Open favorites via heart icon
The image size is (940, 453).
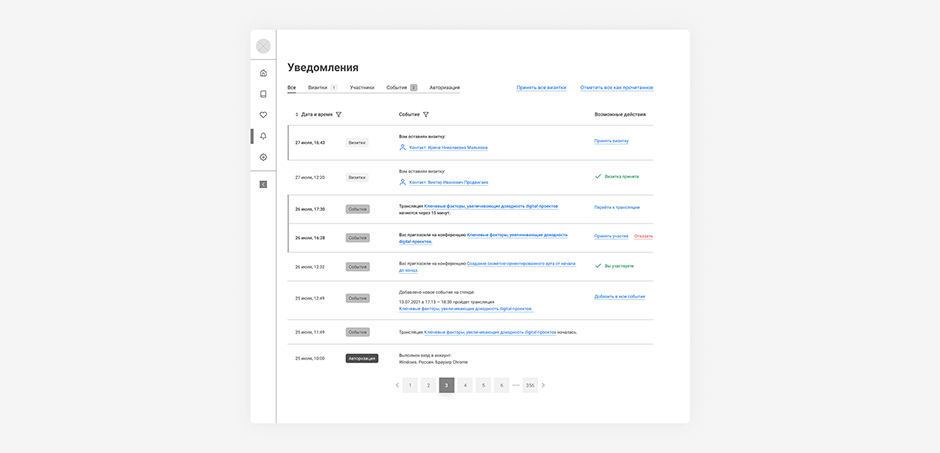click(263, 115)
